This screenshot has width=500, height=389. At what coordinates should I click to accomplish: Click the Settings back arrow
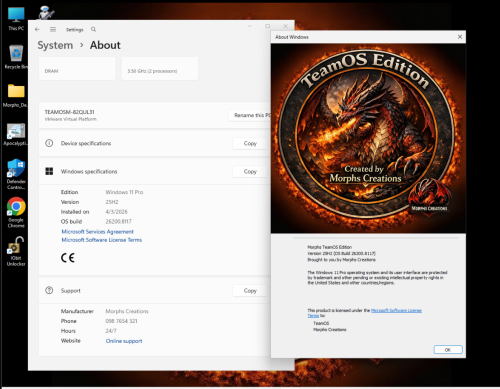coord(37,29)
